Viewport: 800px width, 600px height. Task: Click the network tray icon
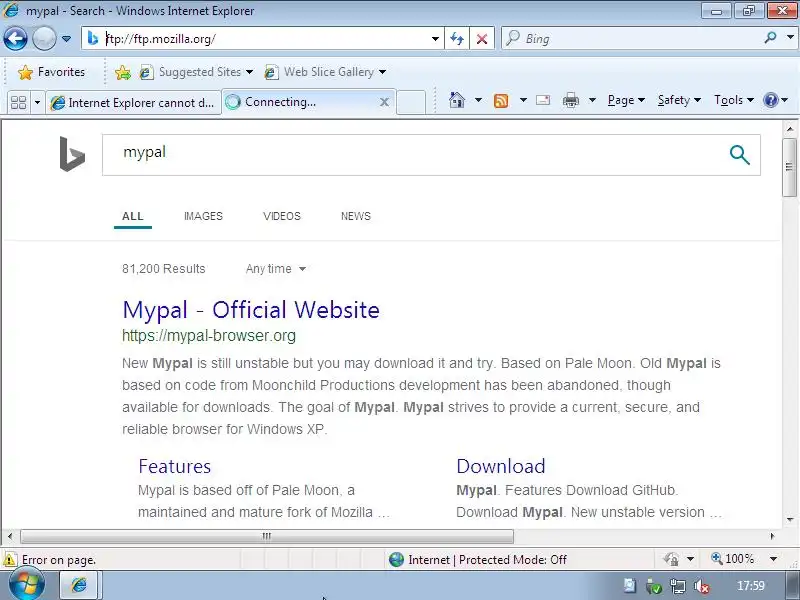pyautogui.click(x=678, y=587)
